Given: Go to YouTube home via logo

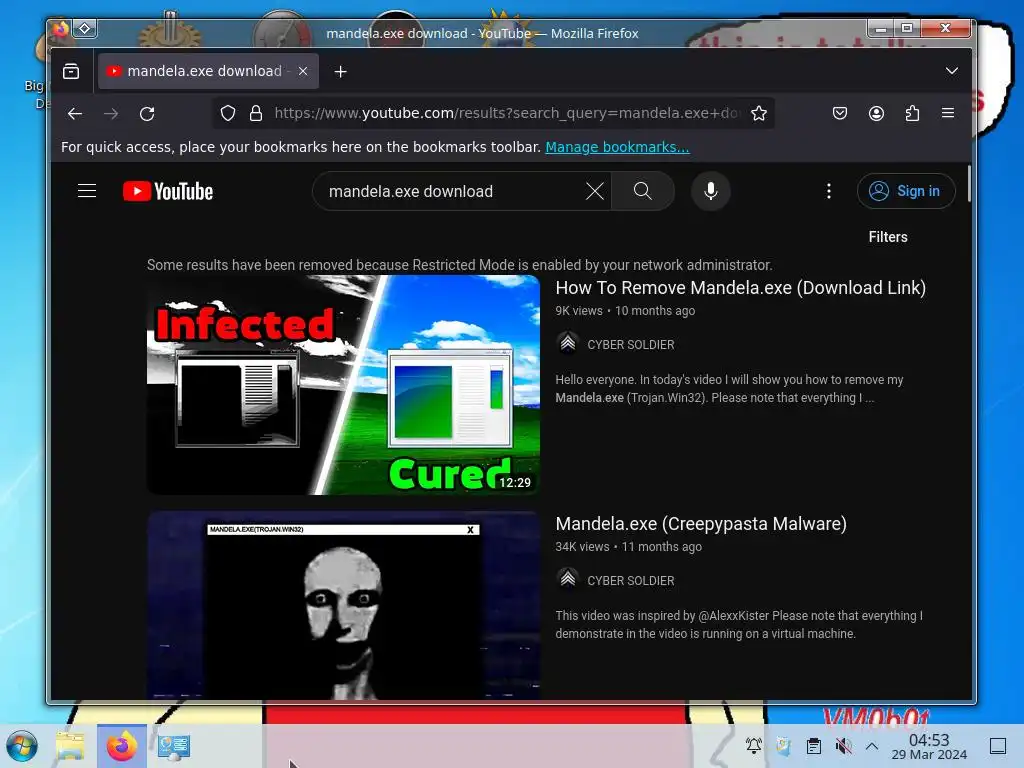Looking at the screenshot, I should point(168,191).
